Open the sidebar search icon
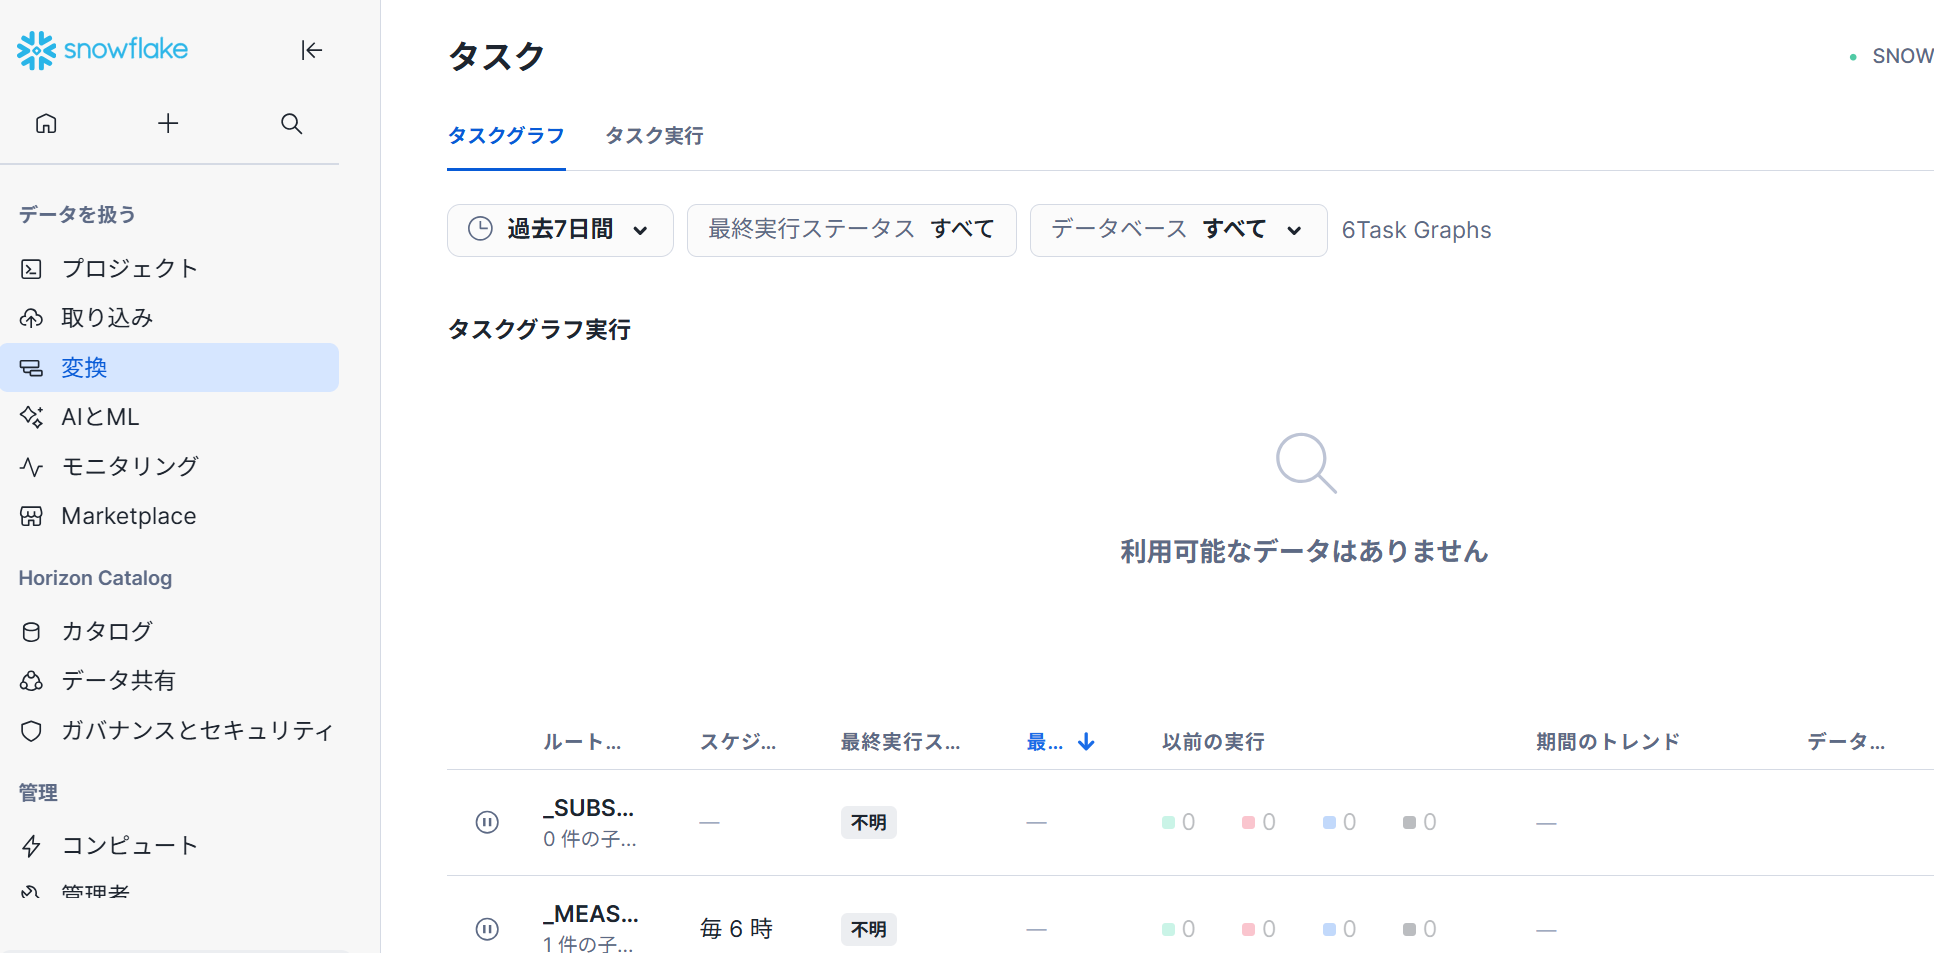 click(291, 123)
